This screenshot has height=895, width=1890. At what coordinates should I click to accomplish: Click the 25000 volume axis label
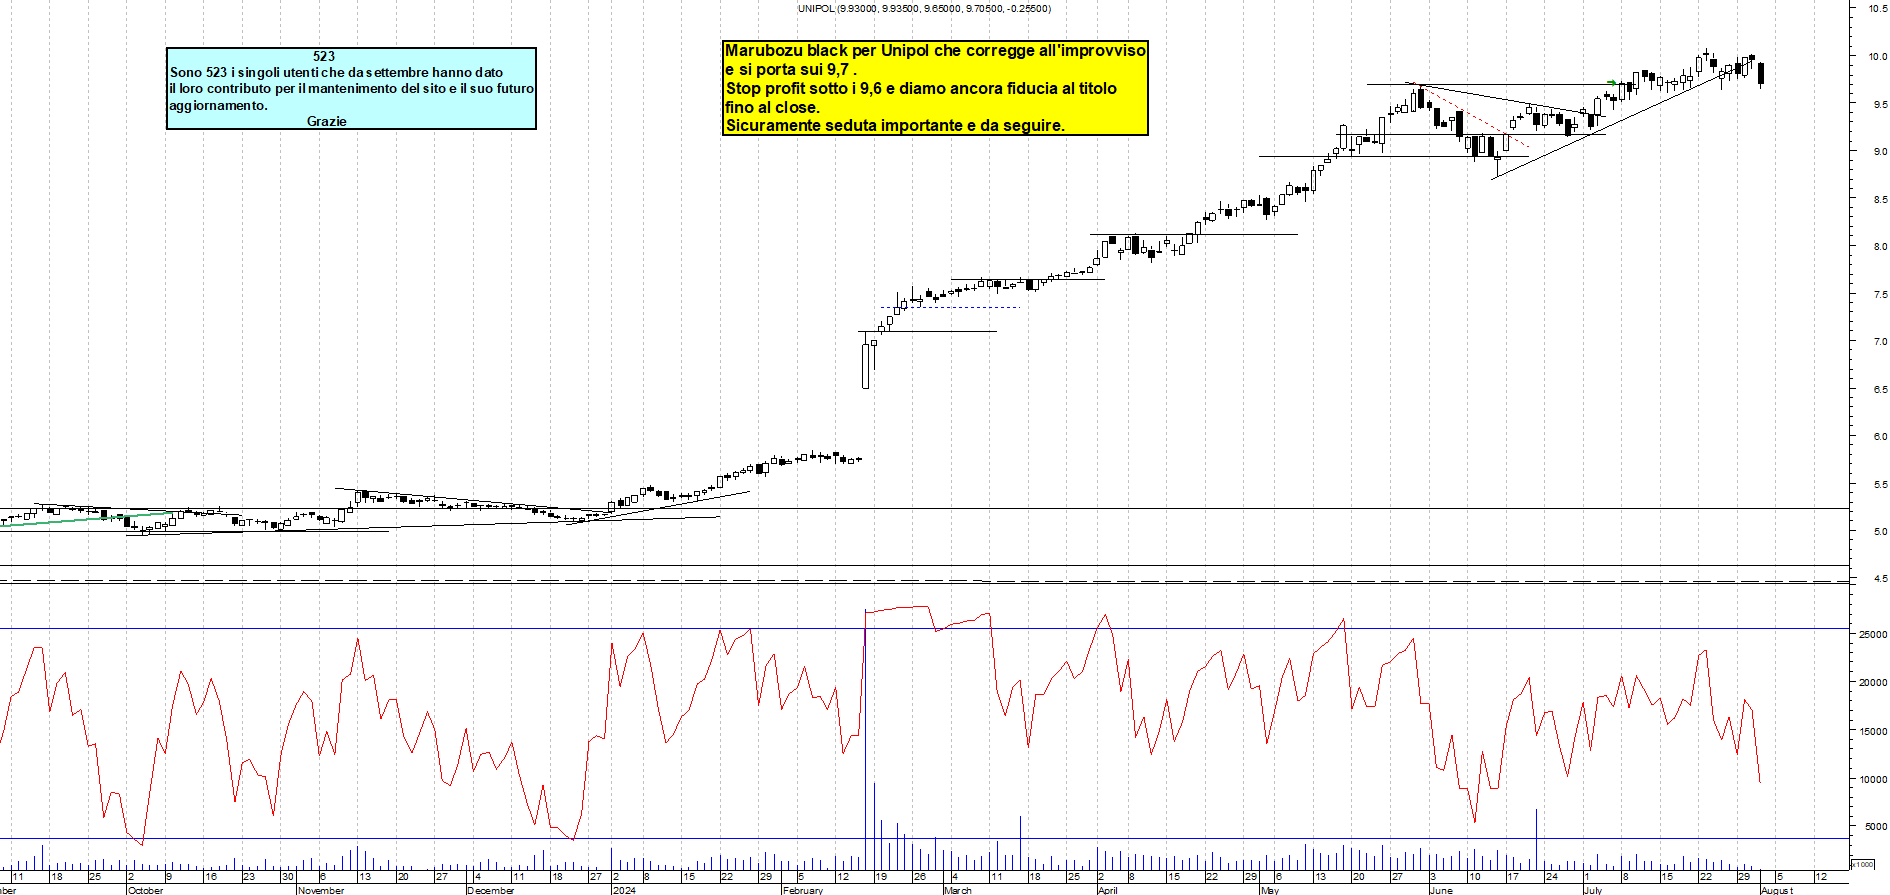coord(1873,635)
